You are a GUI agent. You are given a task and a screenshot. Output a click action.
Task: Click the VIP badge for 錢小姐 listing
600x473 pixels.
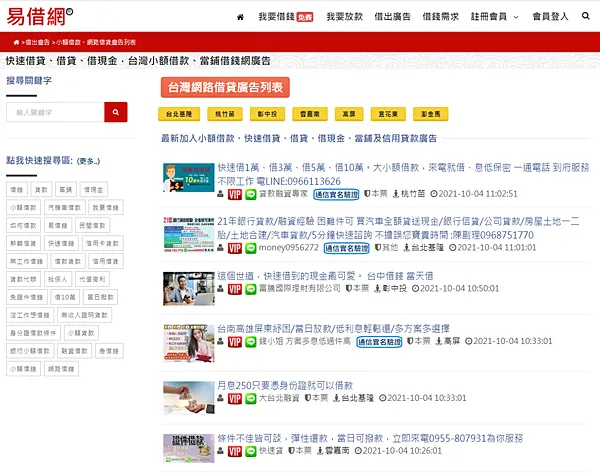coord(235,342)
